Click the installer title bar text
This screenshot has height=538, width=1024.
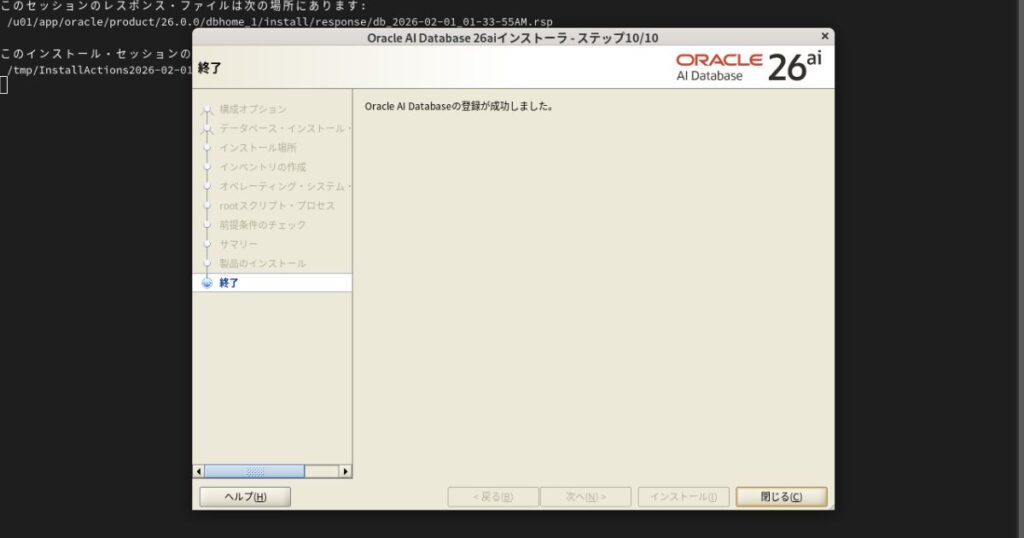[x=513, y=38]
